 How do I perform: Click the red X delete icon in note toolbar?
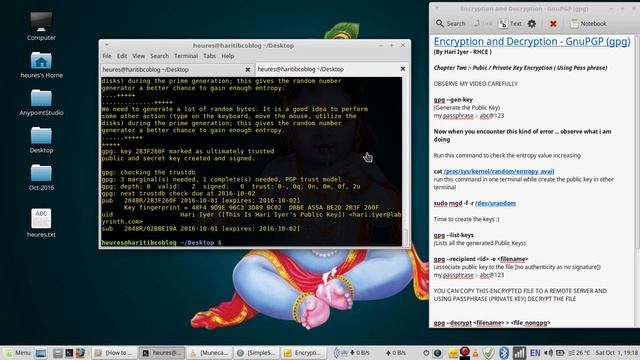click(553, 24)
